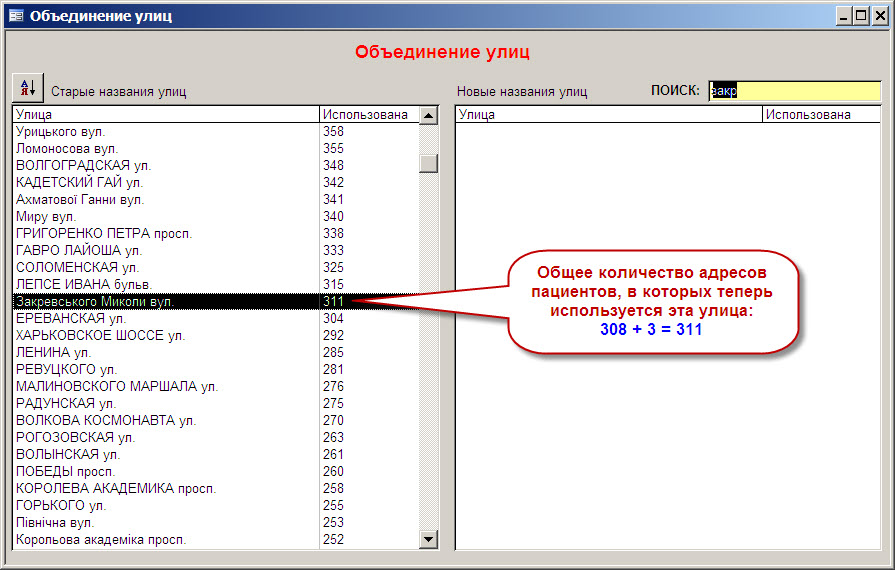Click usage count 270

(333, 421)
